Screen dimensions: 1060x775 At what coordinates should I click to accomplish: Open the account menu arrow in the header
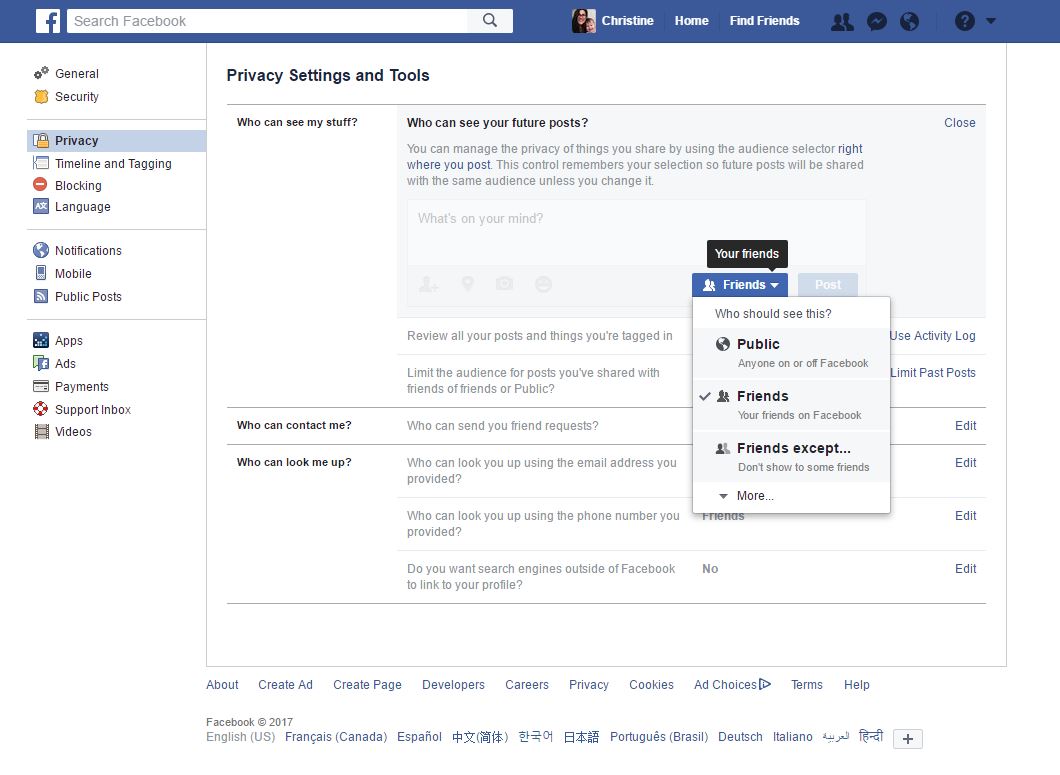coord(991,21)
